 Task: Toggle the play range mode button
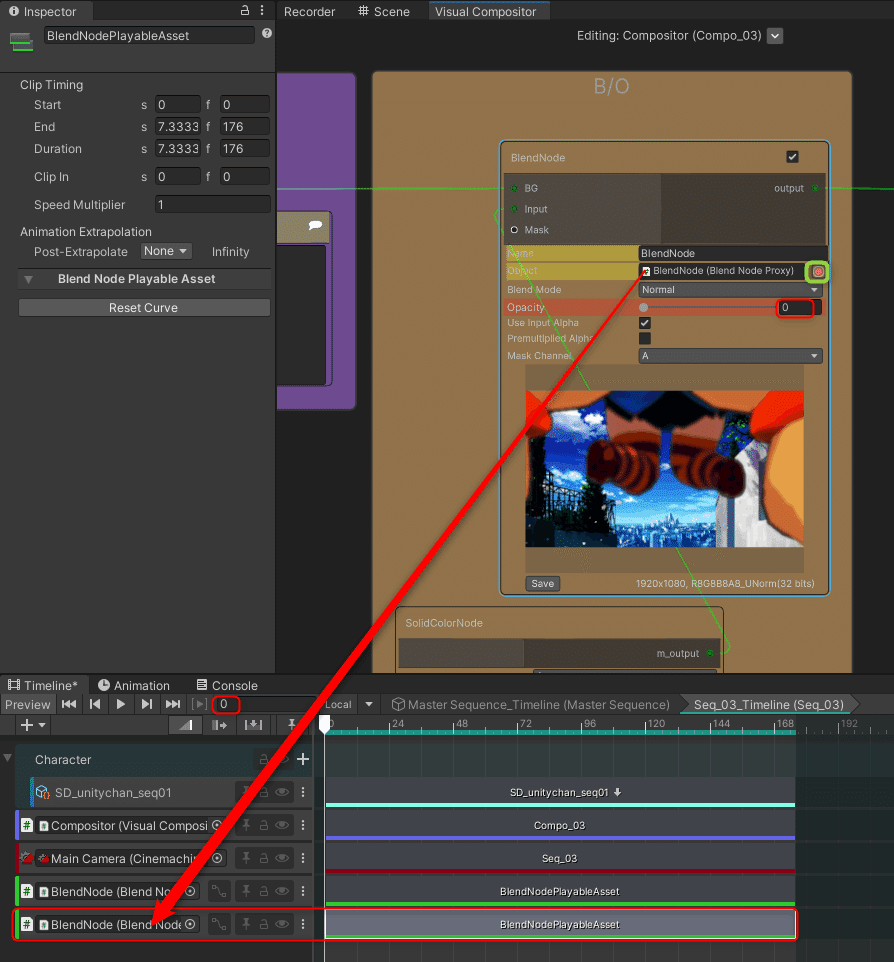point(199,704)
